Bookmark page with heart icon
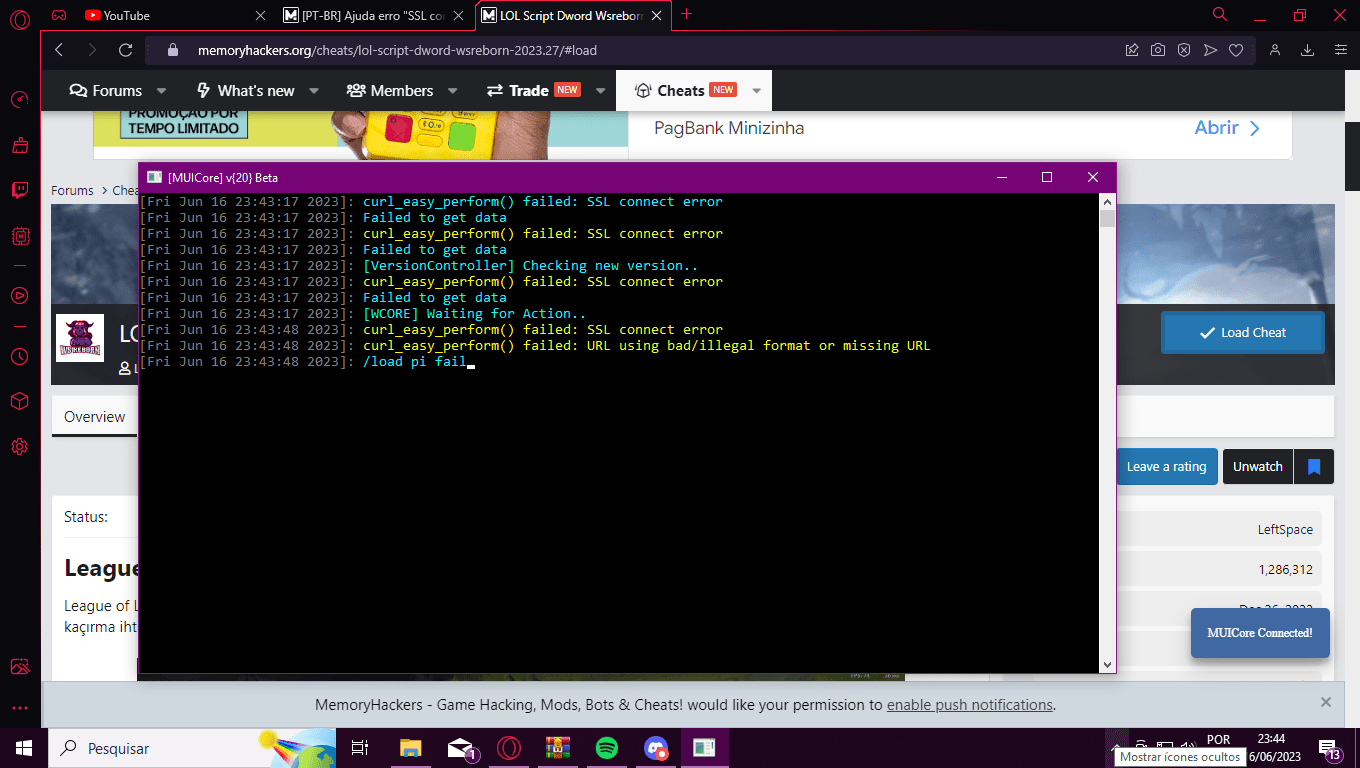The height and width of the screenshot is (768, 1360). [1236, 50]
